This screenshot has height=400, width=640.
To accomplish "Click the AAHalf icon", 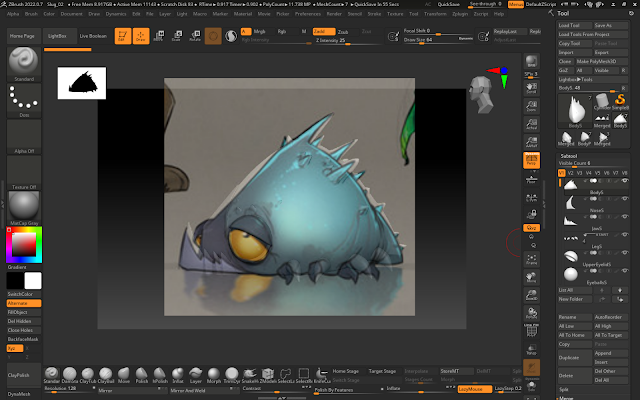I will click(x=531, y=142).
